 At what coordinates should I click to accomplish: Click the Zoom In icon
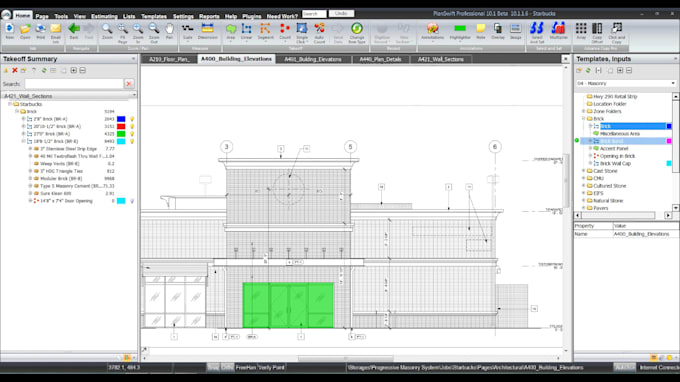(x=138, y=29)
